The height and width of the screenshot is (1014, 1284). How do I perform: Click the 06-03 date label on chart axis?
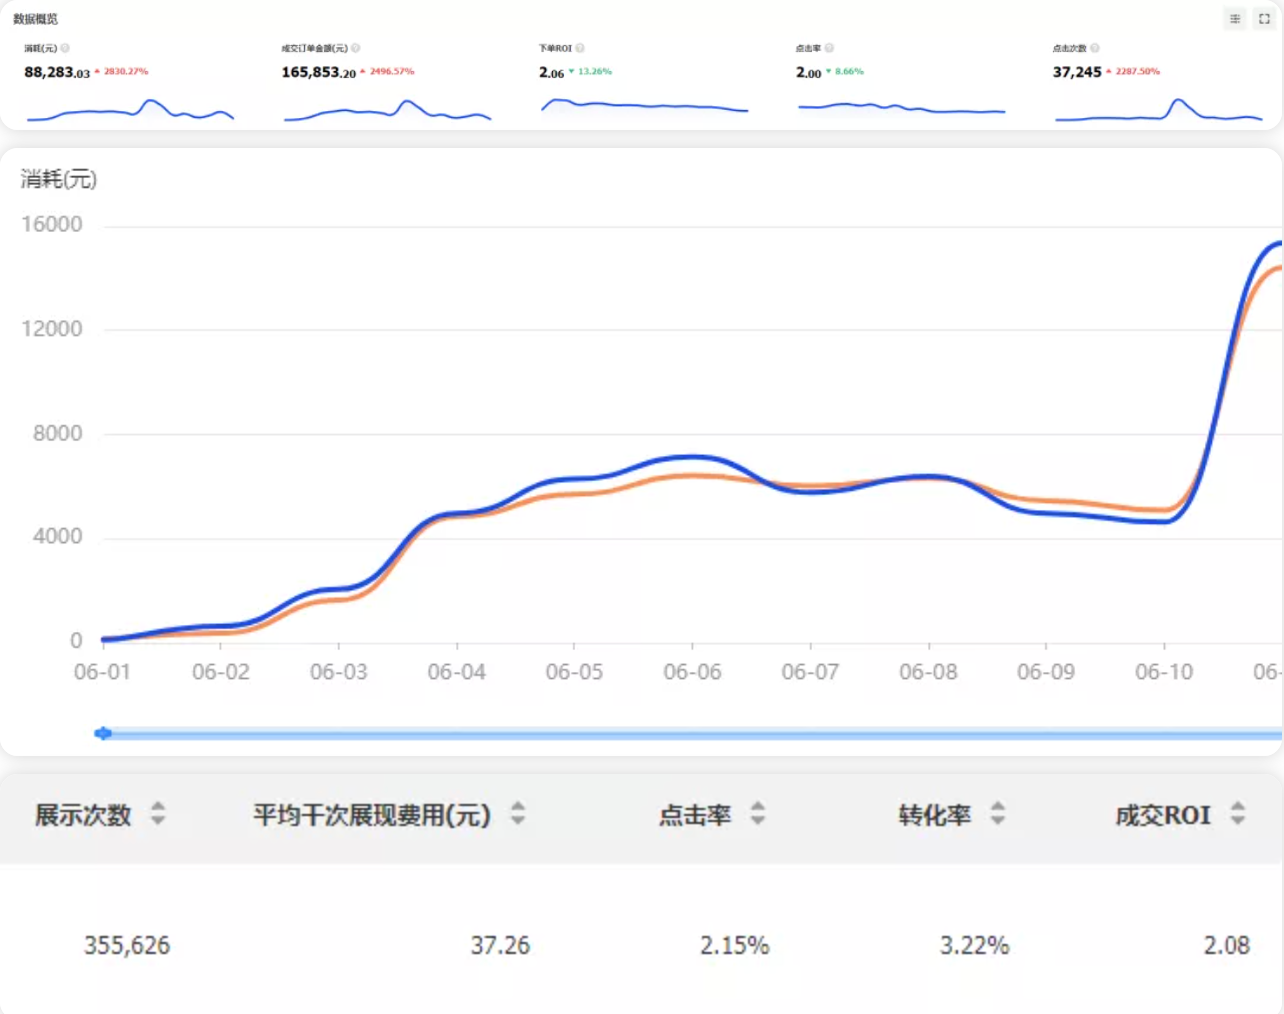[x=339, y=672]
